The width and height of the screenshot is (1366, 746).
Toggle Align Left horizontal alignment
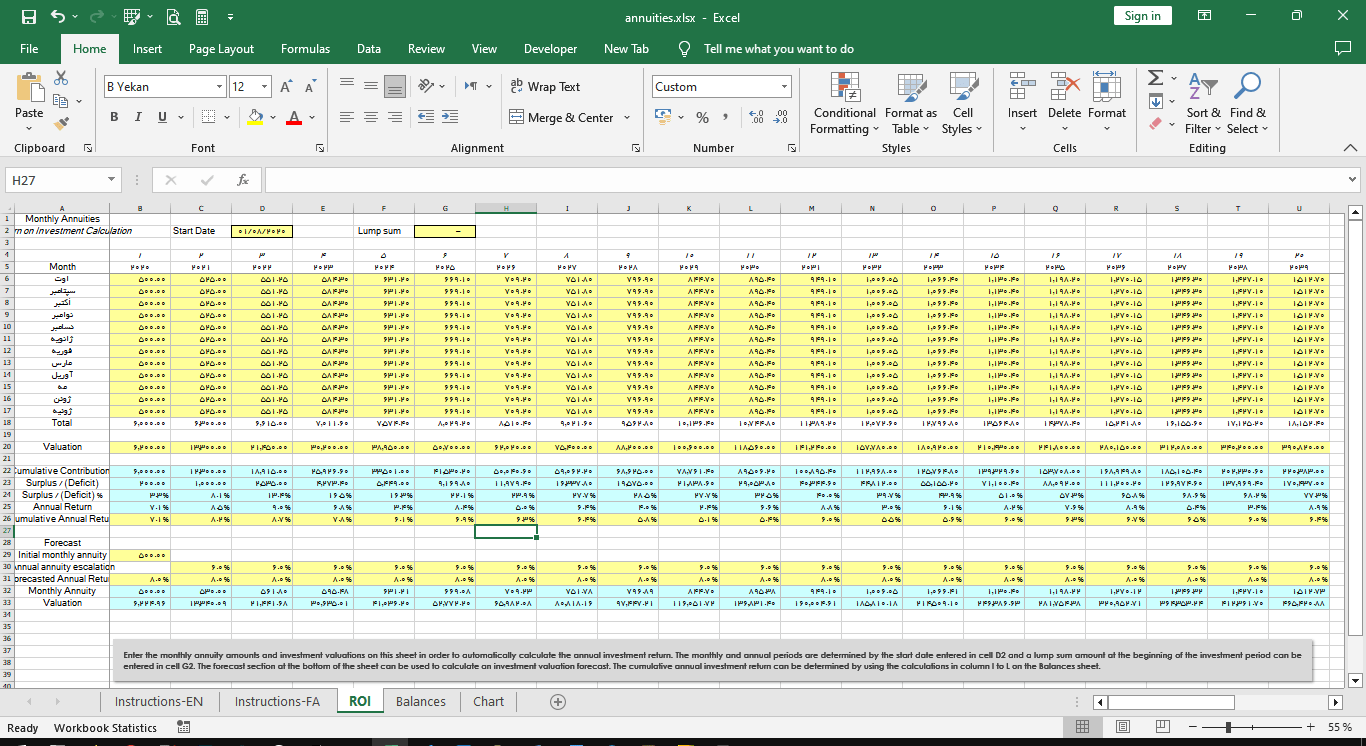click(346, 117)
